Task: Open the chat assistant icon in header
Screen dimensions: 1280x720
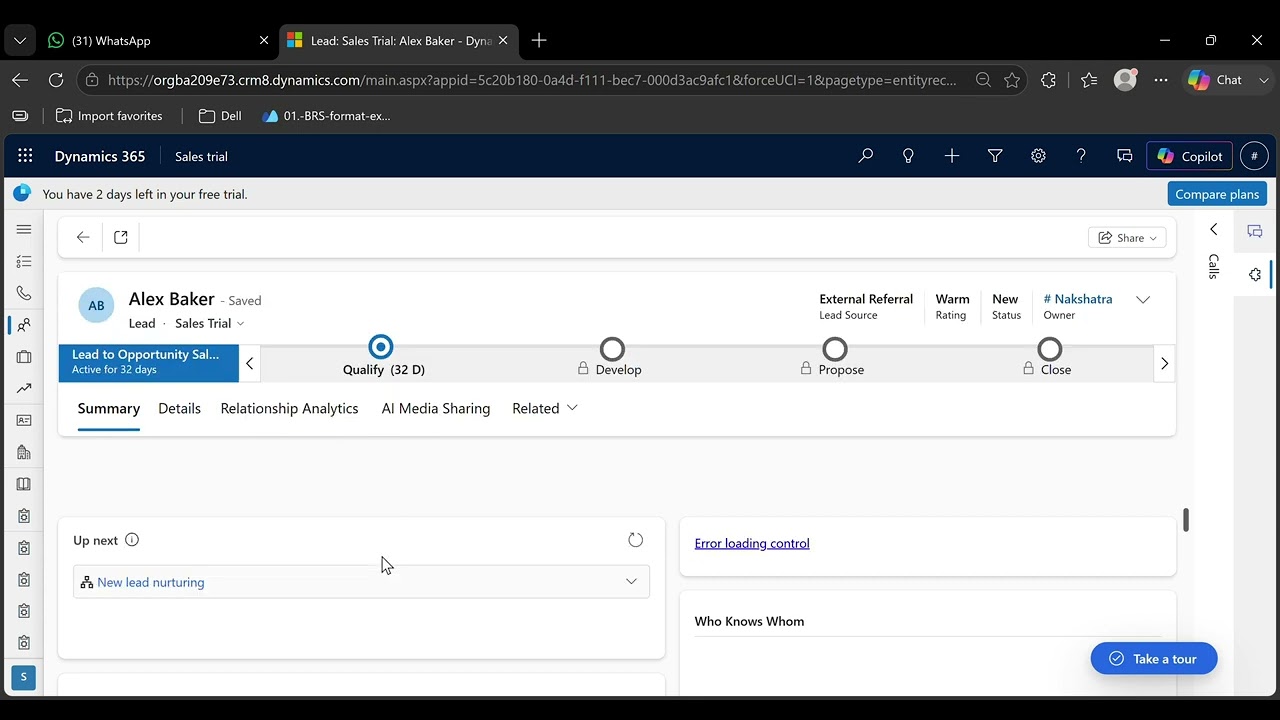Action: (1125, 156)
